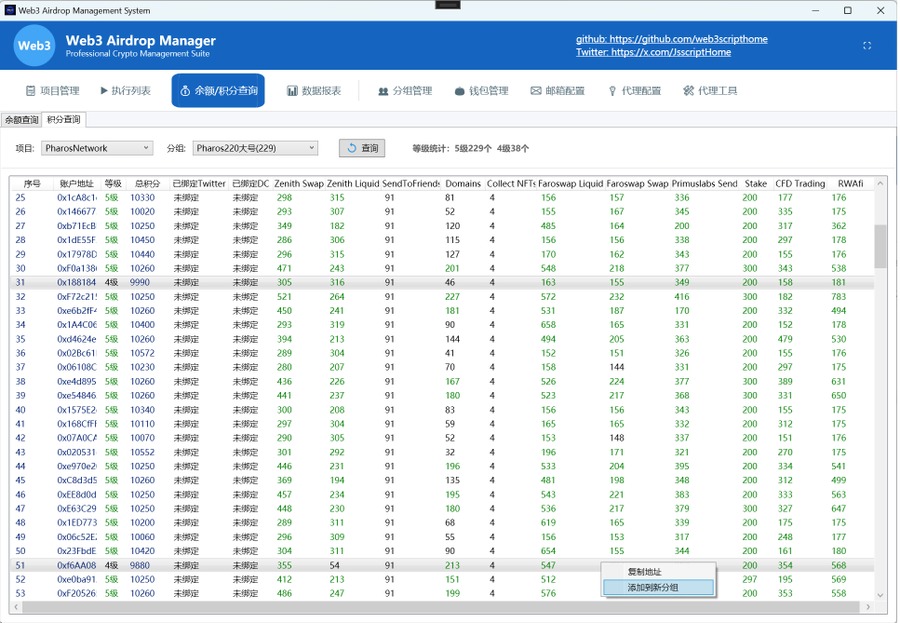Click total score 9990 in row 31

click(x=140, y=283)
